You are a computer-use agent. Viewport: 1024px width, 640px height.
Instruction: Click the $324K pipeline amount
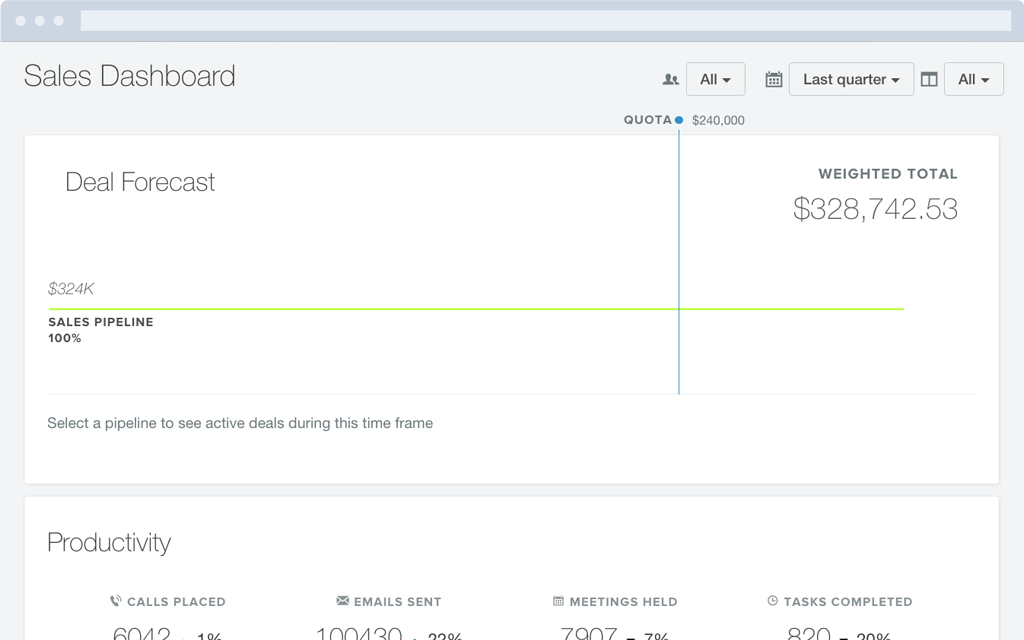[71, 289]
